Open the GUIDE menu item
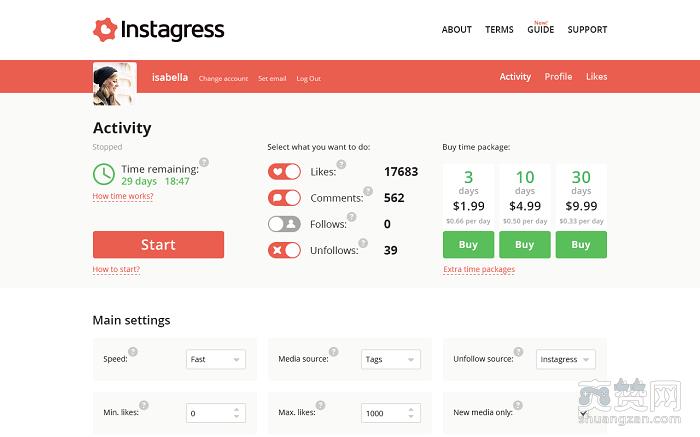Viewport: 700px width, 437px height. (540, 30)
